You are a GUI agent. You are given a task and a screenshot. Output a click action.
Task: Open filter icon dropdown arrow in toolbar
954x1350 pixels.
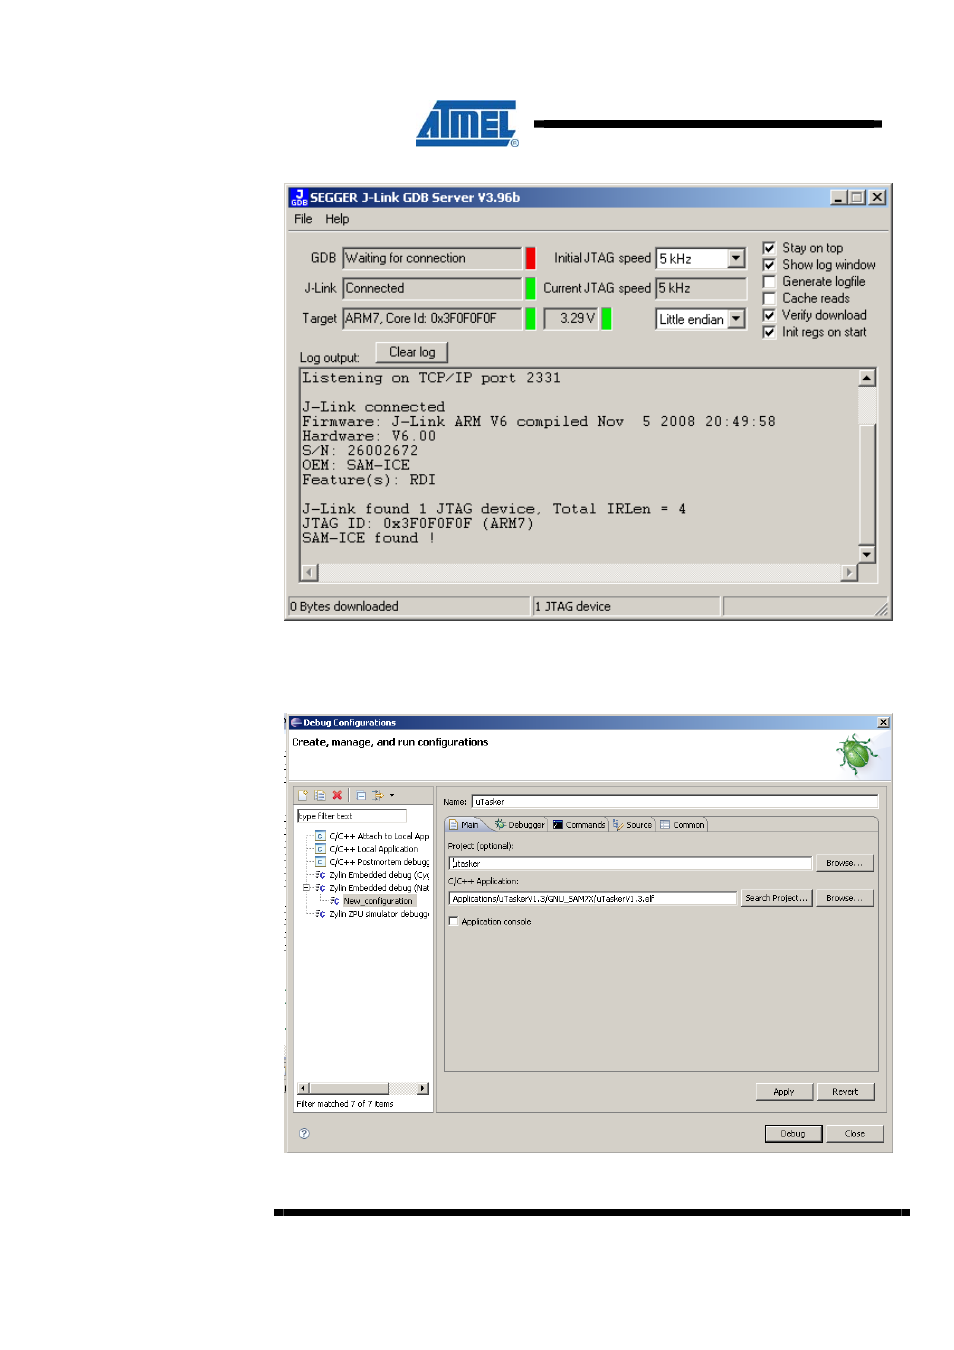(x=391, y=796)
